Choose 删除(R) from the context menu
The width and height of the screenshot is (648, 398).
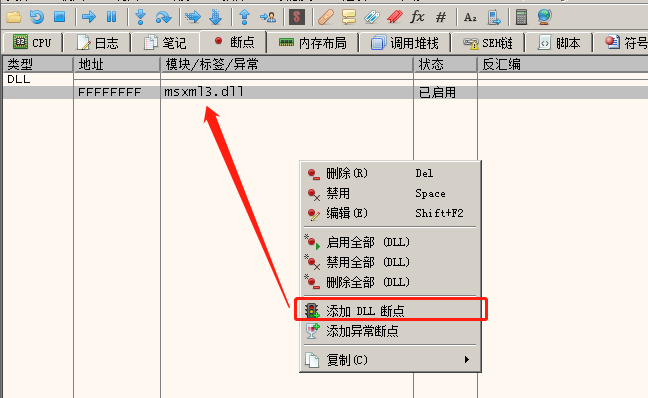pyautogui.click(x=390, y=173)
